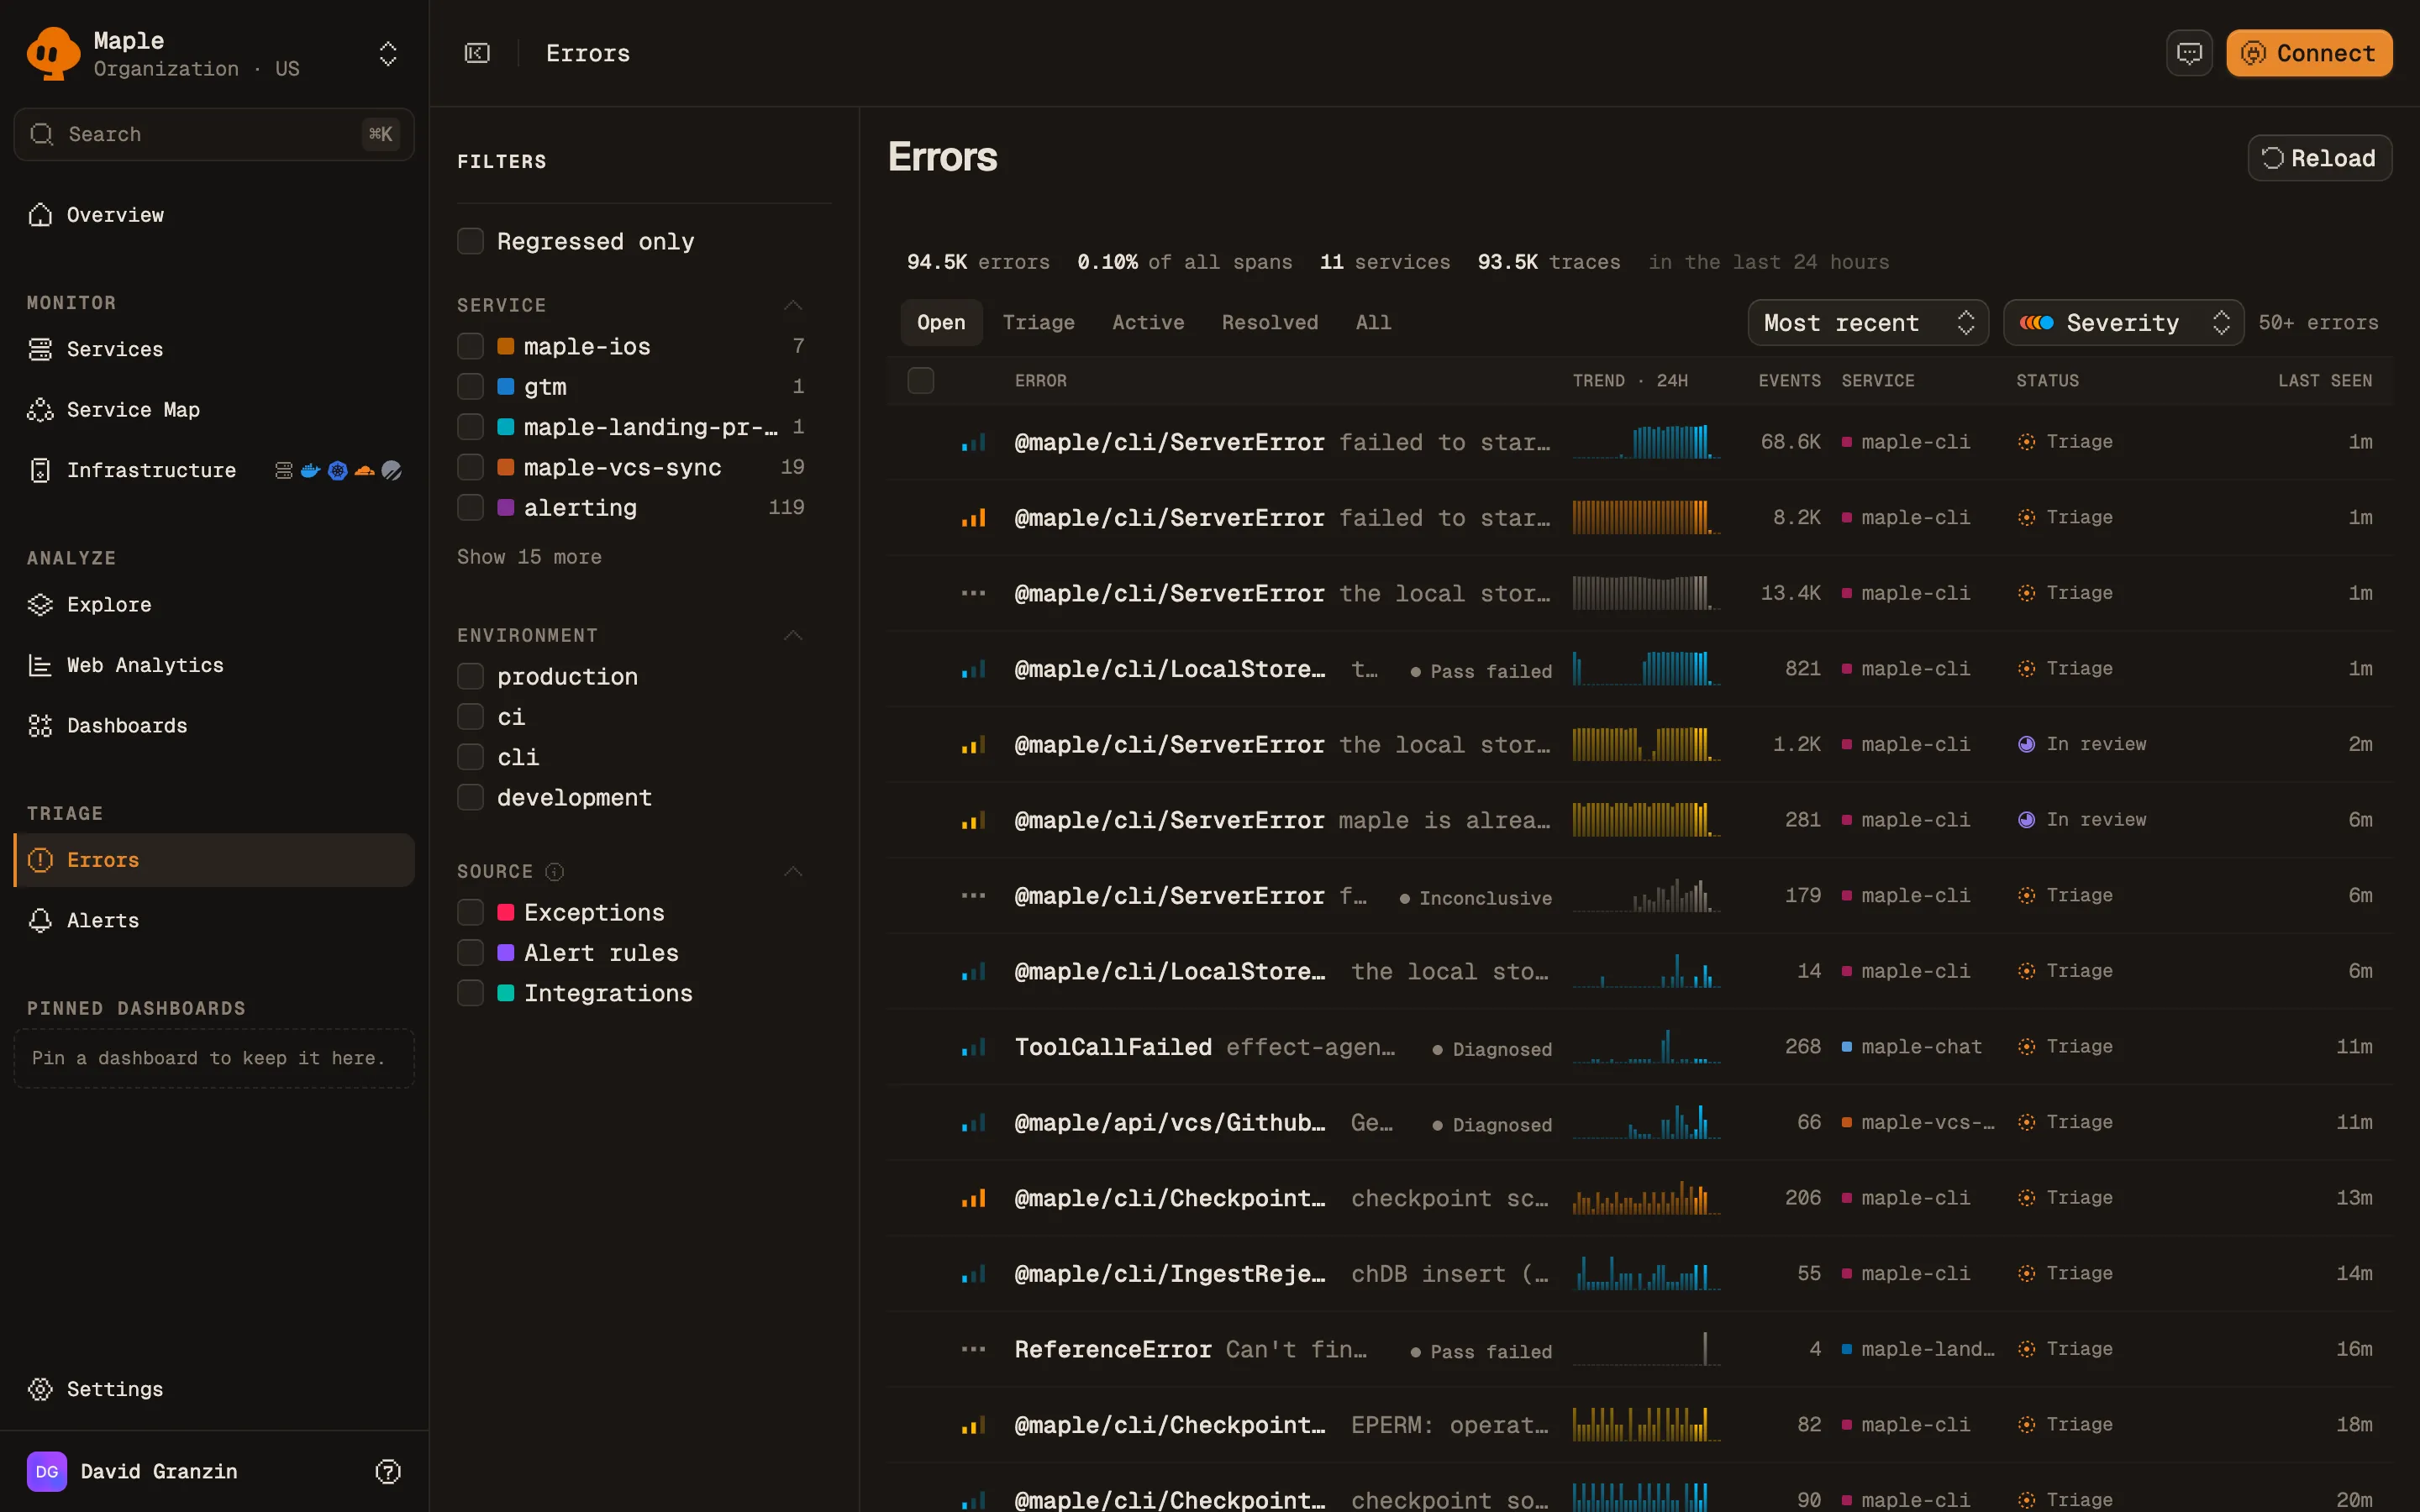Sort by the Last Seen column header
The height and width of the screenshot is (1512, 2420).
click(2324, 381)
